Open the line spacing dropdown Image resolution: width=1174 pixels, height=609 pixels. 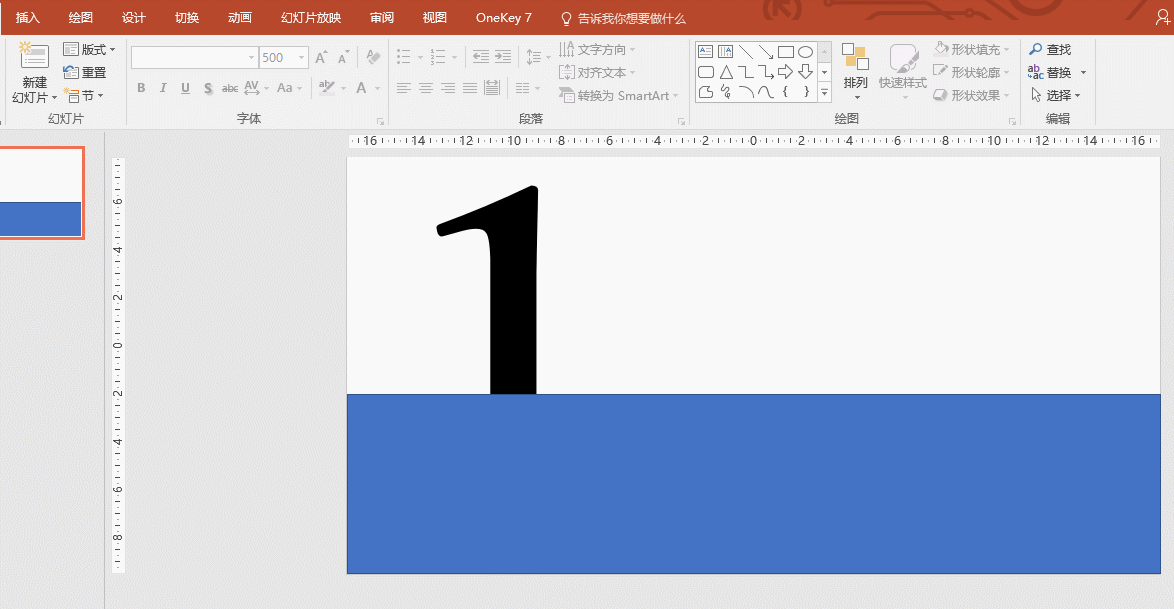tap(538, 57)
